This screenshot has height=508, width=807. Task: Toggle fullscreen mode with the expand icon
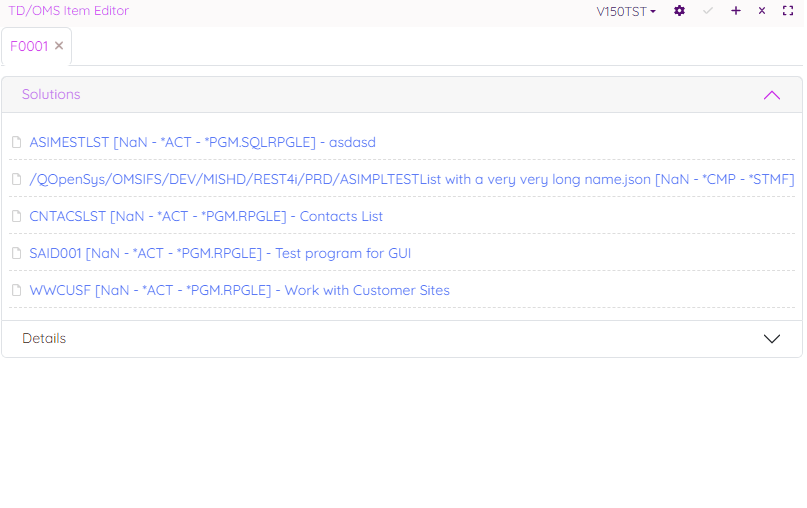point(788,11)
